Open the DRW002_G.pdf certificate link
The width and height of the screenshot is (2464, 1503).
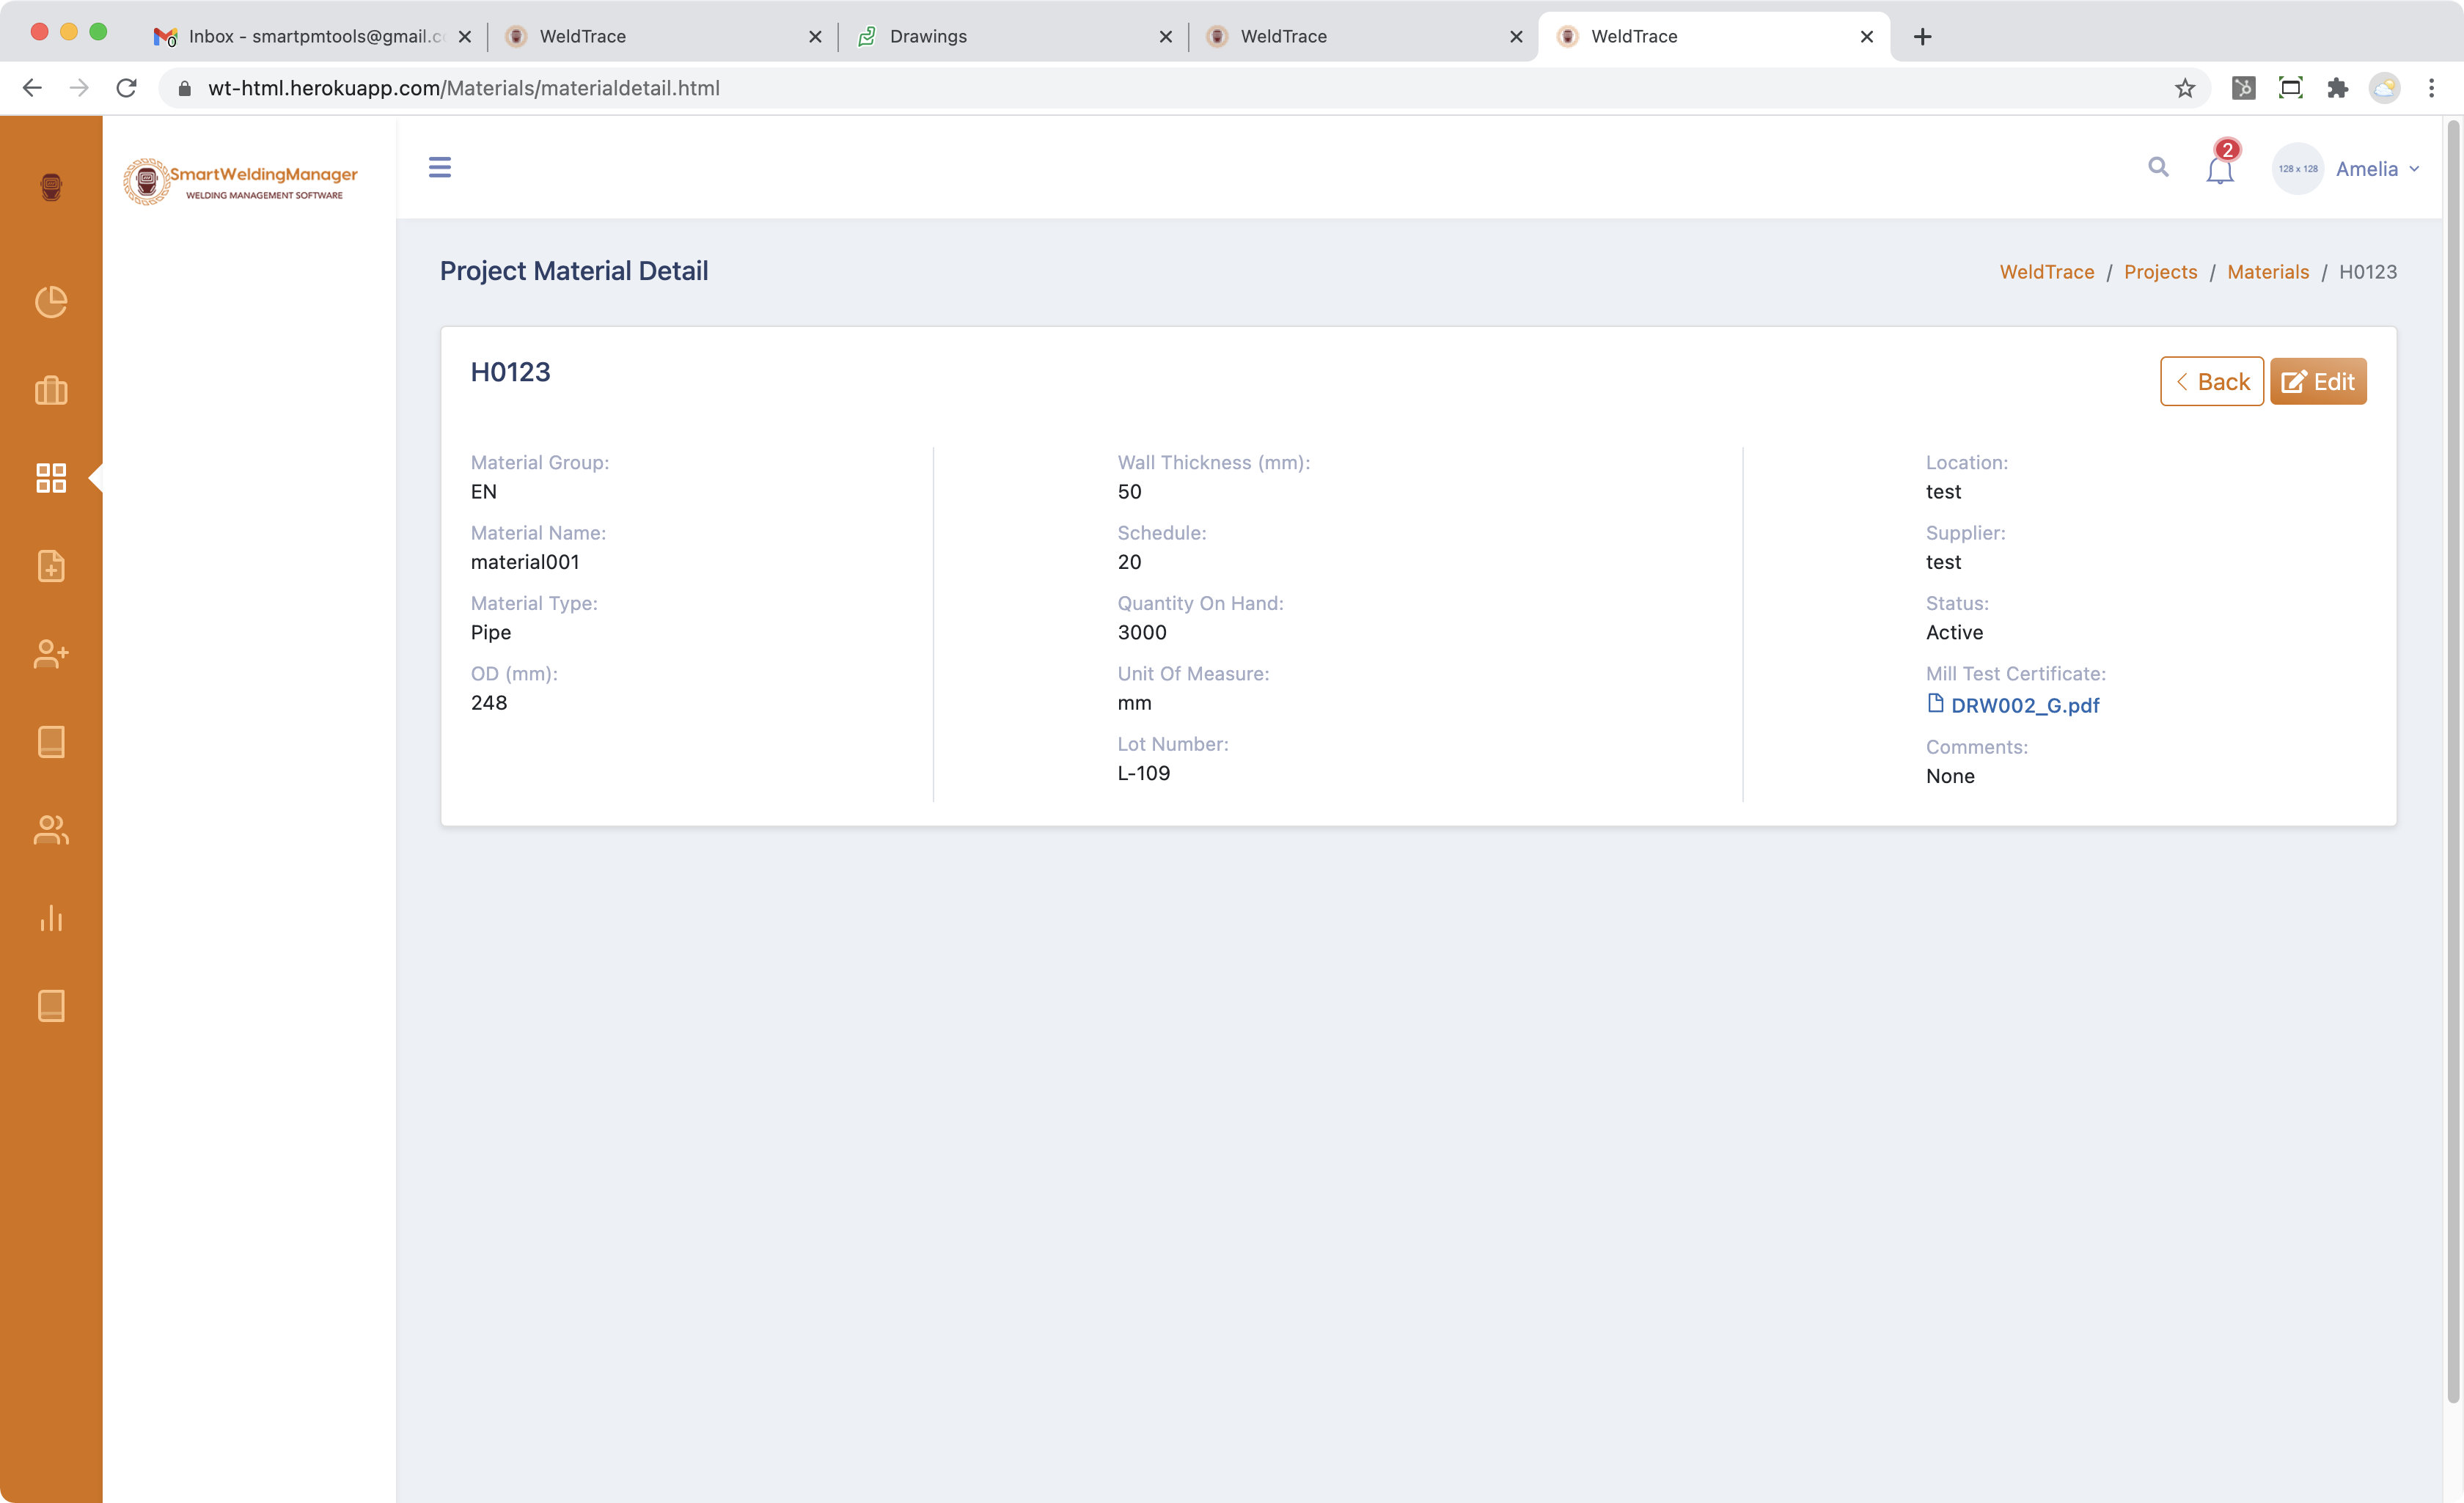(x=2012, y=705)
